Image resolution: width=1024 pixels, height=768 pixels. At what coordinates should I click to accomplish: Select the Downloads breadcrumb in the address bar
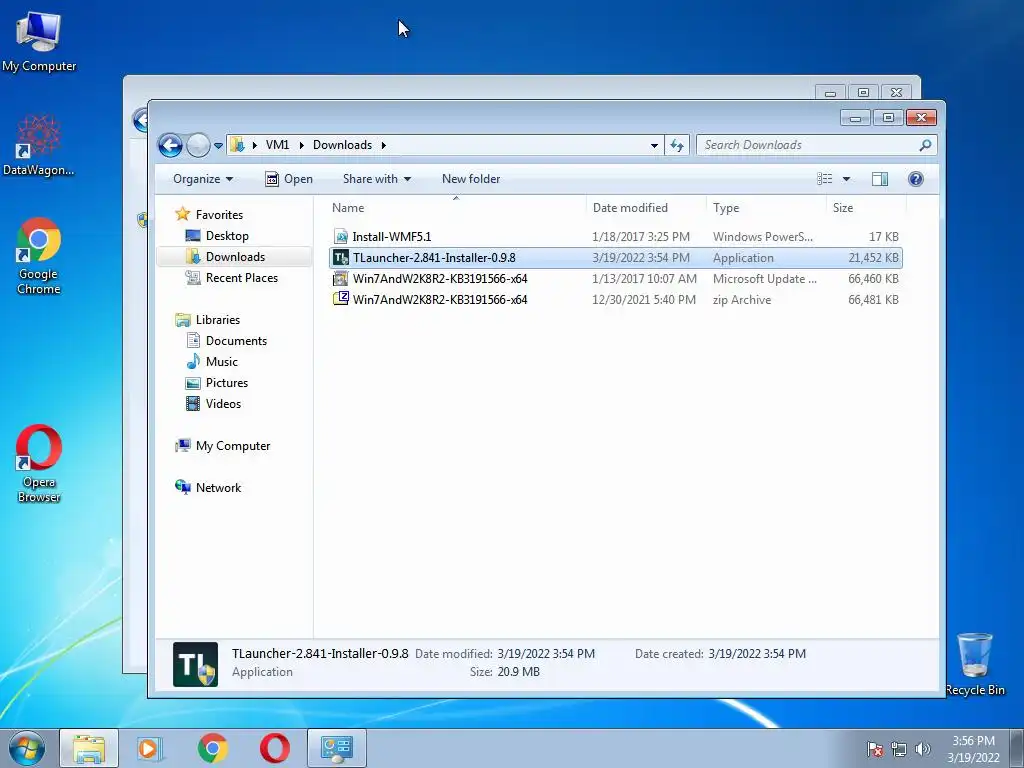click(342, 145)
